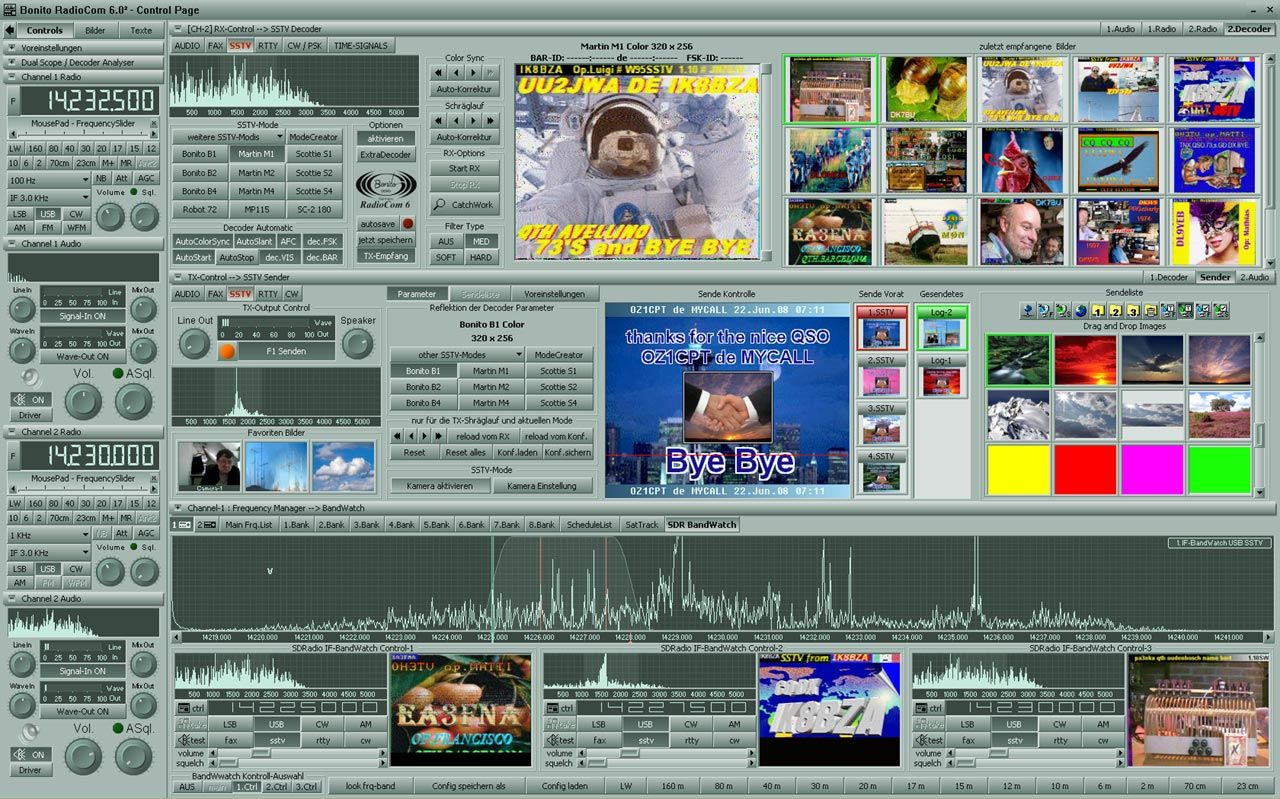The width and height of the screenshot is (1280, 799).
Task: Toggle AutoColorSync in Decoder Automatic
Action: (201, 241)
